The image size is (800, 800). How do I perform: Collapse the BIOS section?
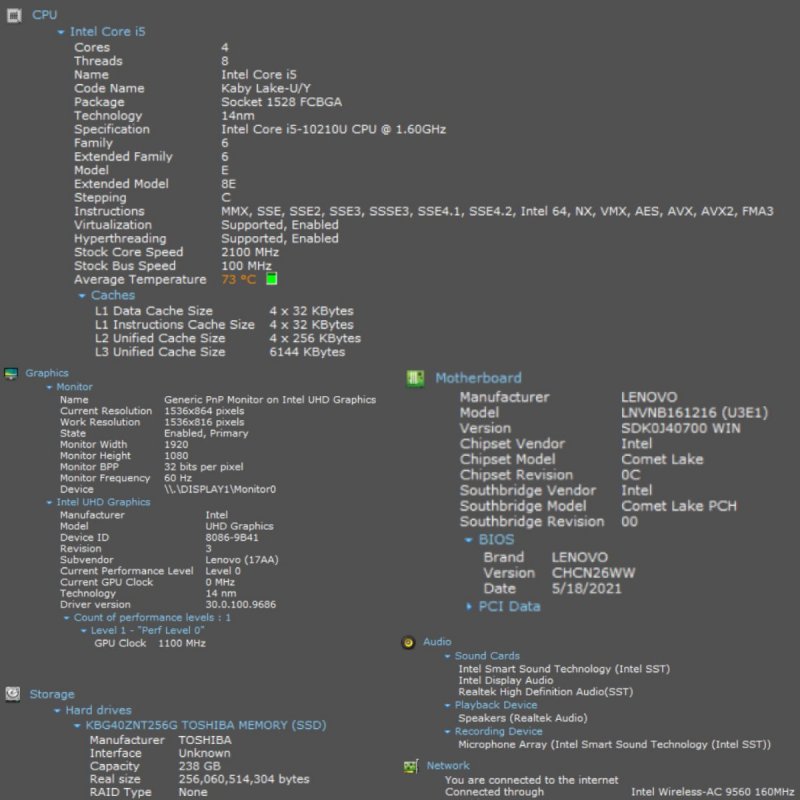[469, 540]
